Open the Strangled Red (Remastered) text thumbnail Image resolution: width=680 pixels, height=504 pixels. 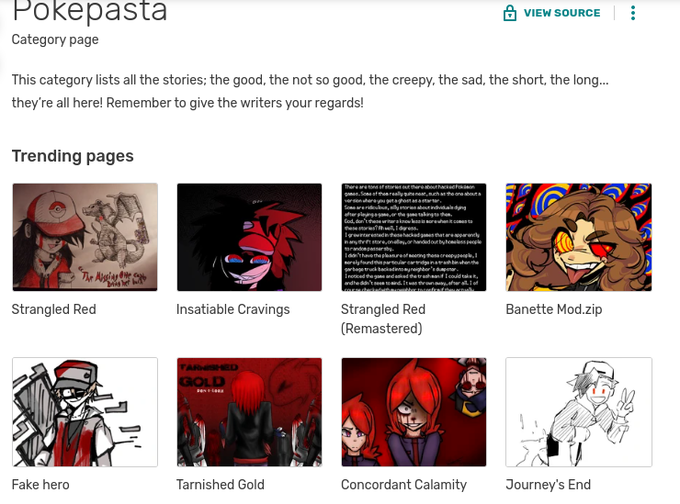click(x=414, y=237)
